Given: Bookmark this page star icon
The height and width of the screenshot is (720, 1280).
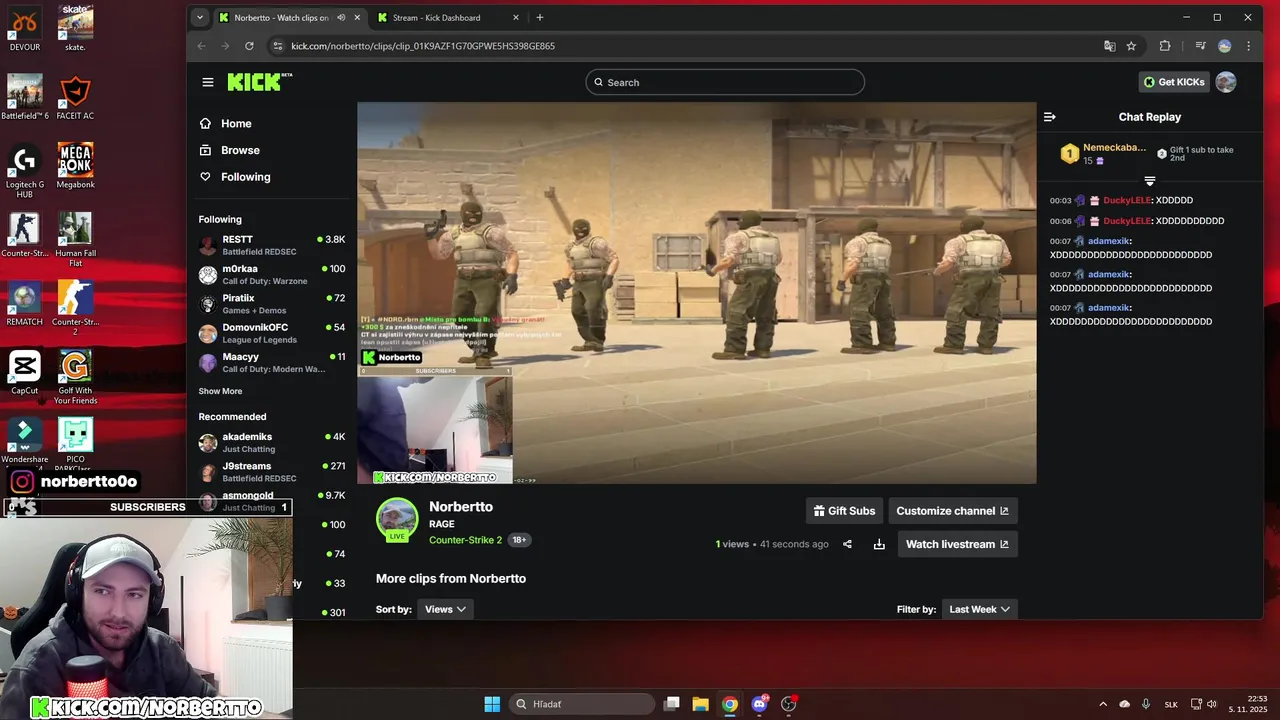Looking at the screenshot, I should click(1131, 46).
